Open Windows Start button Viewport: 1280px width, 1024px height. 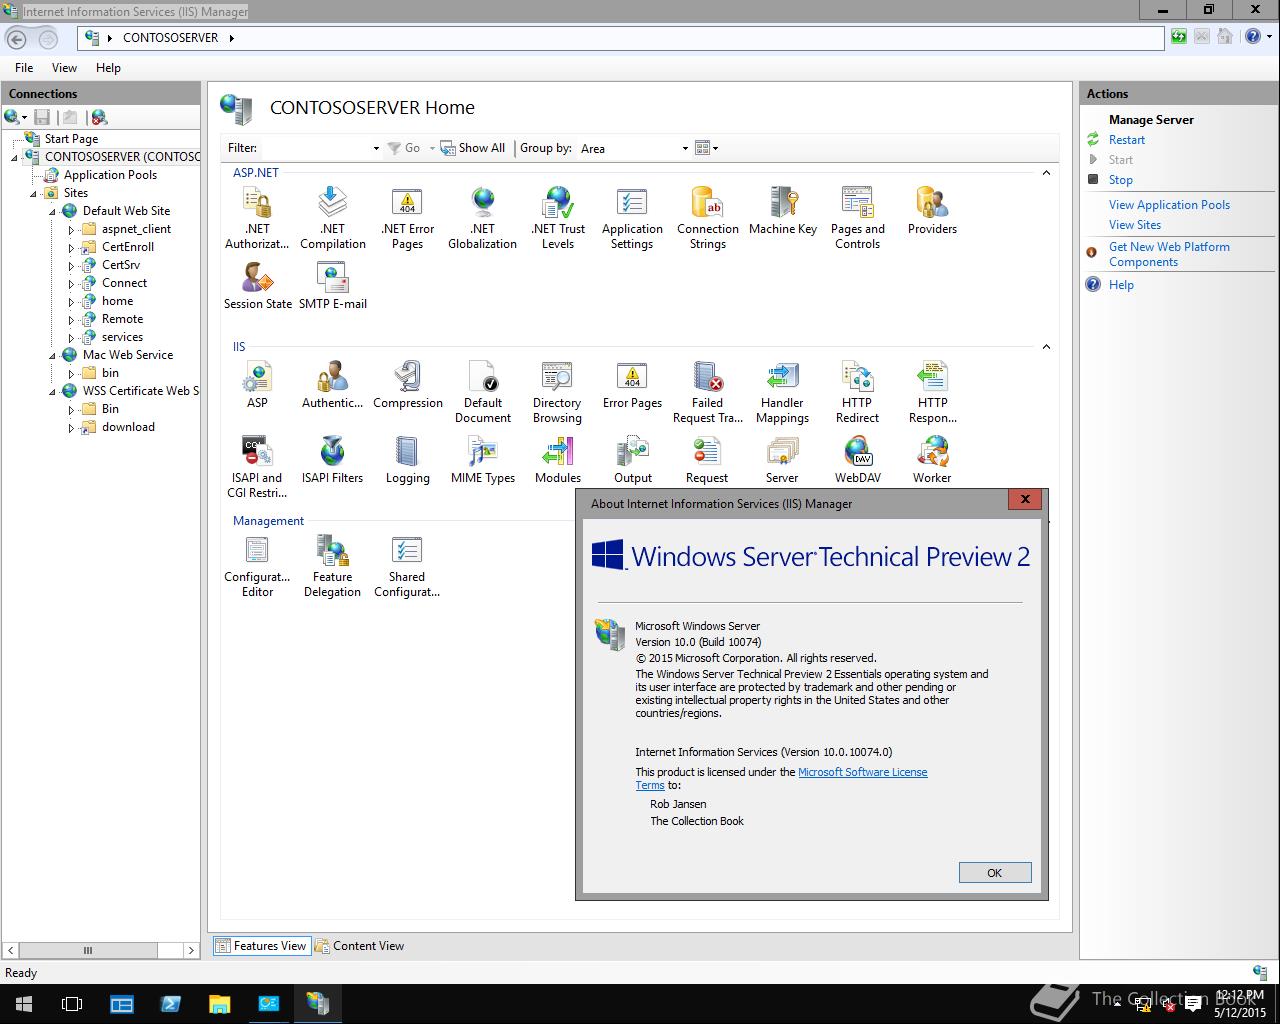pyautogui.click(x=24, y=1004)
